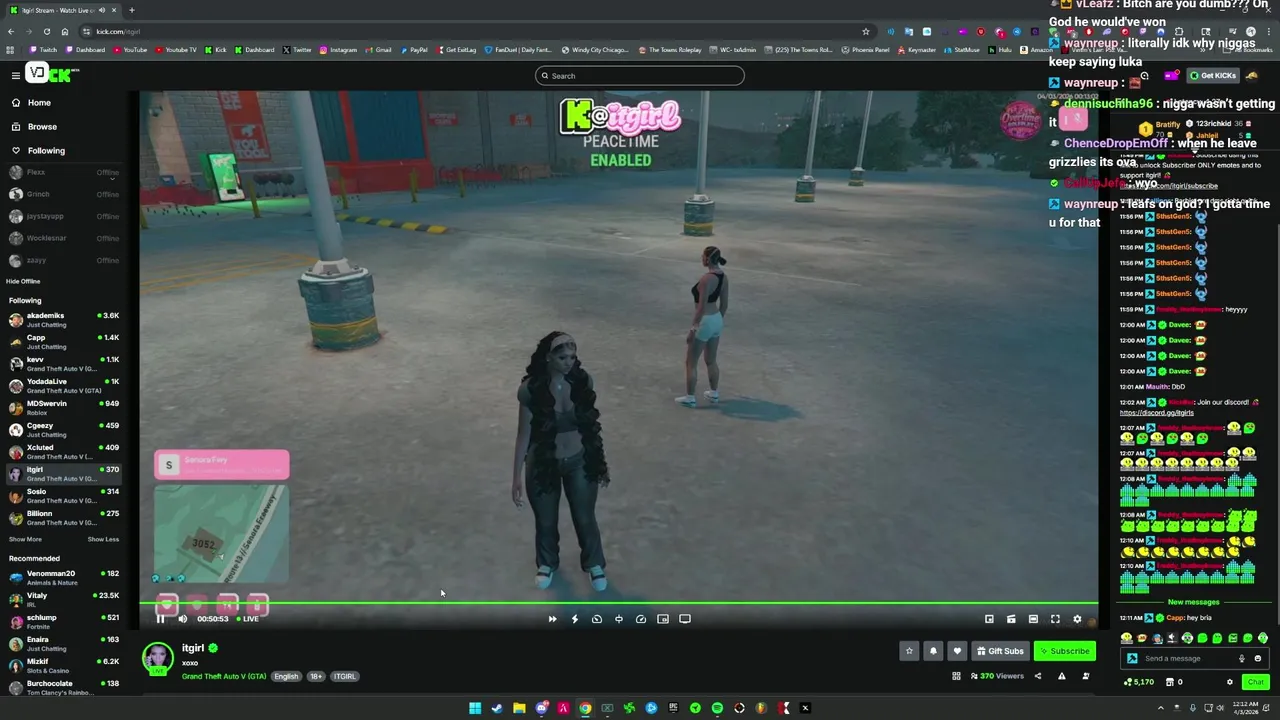1280x720 pixels.
Task: Open the Instagram bookmark in bookmarks bar
Action: tap(338, 50)
